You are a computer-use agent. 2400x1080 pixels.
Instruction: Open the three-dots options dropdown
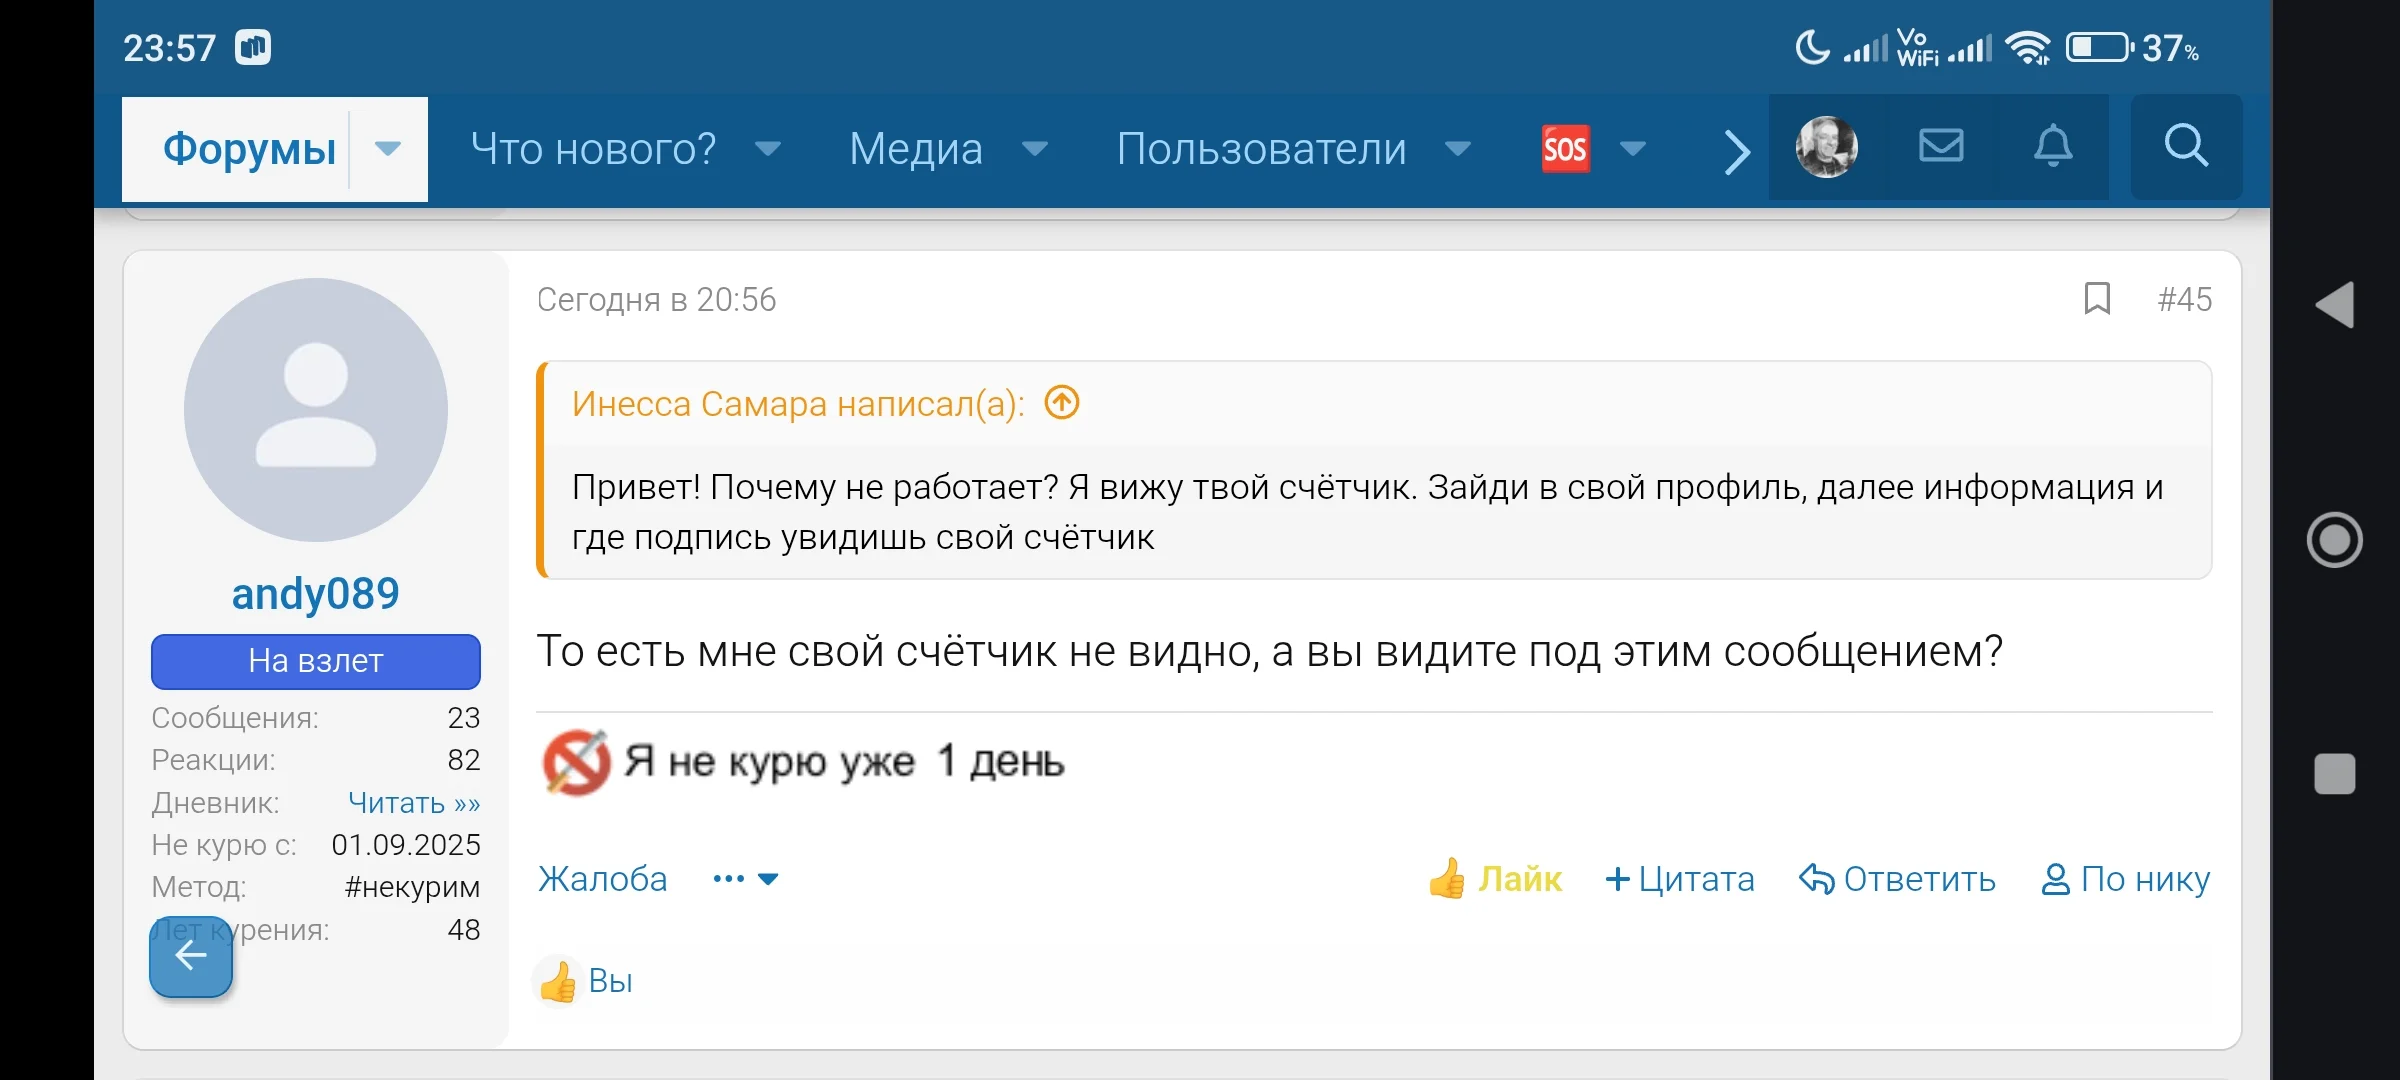(744, 878)
